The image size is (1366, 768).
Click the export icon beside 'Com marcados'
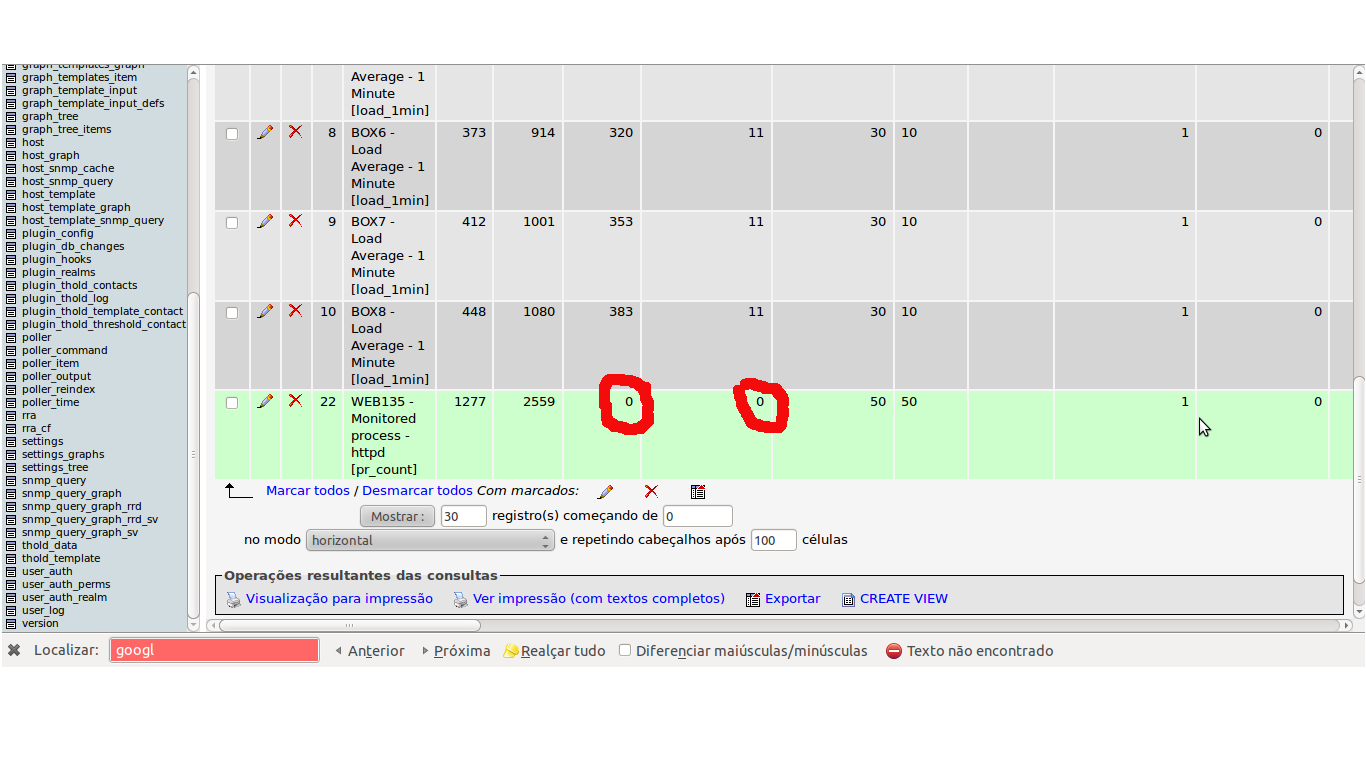[x=698, y=492]
